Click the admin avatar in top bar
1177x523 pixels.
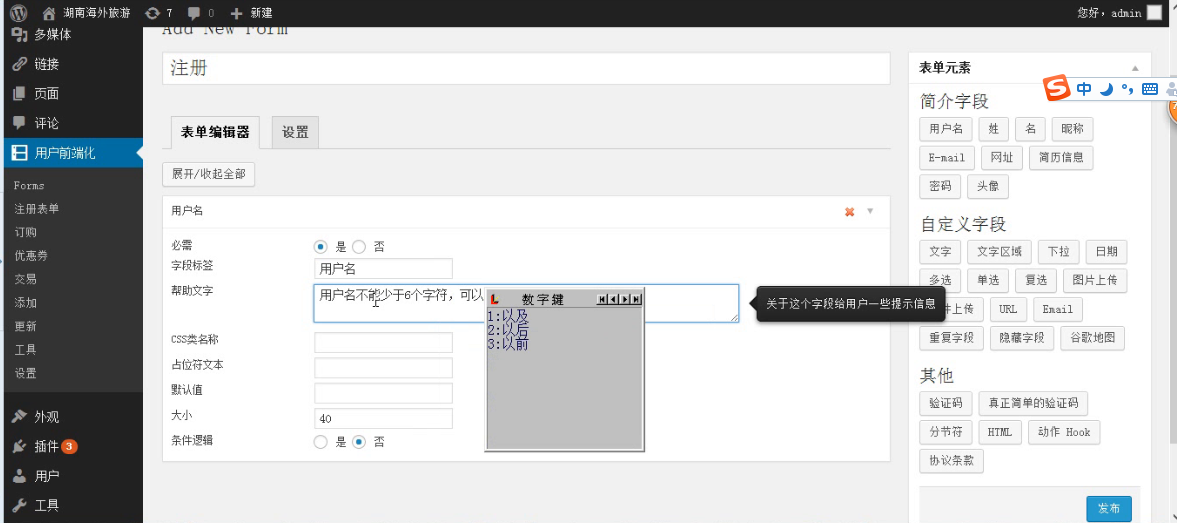[1154, 13]
